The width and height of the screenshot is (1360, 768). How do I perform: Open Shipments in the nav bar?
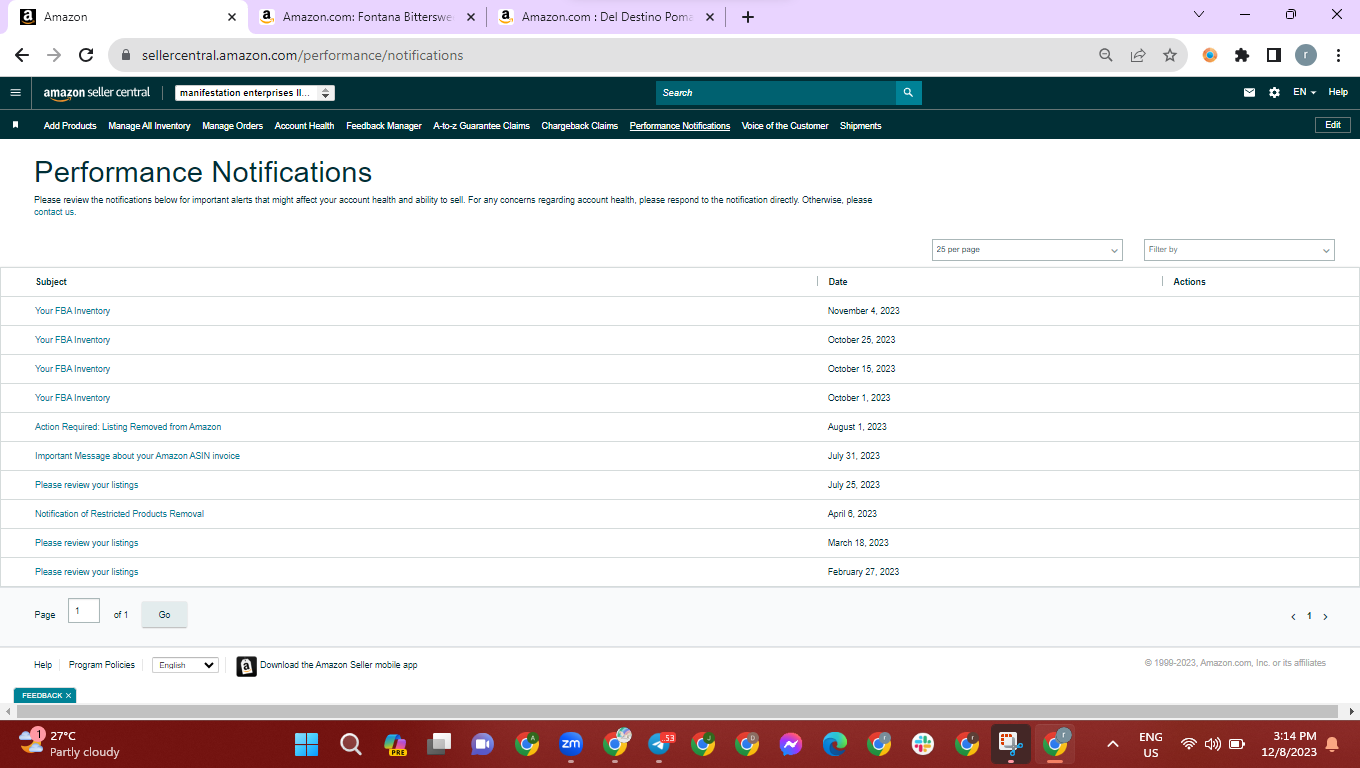click(861, 126)
